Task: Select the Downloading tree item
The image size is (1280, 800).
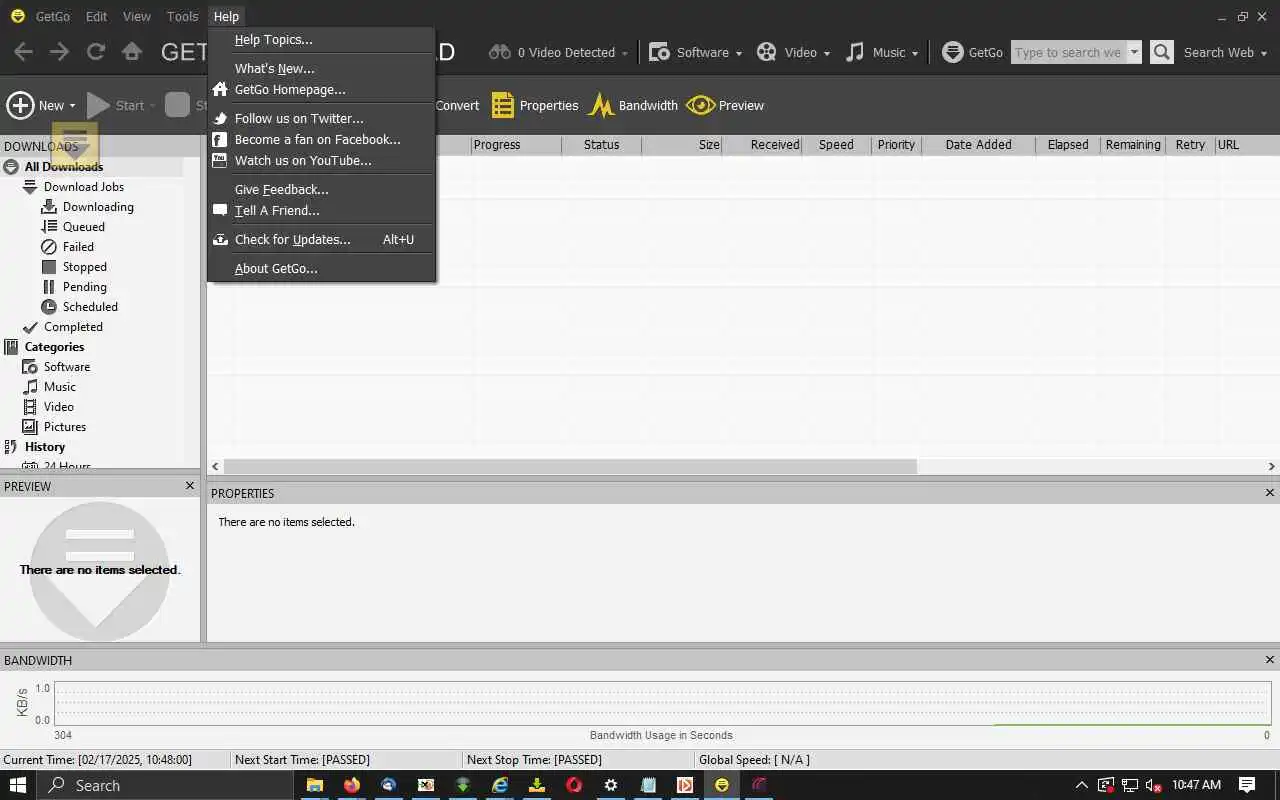Action: point(98,207)
